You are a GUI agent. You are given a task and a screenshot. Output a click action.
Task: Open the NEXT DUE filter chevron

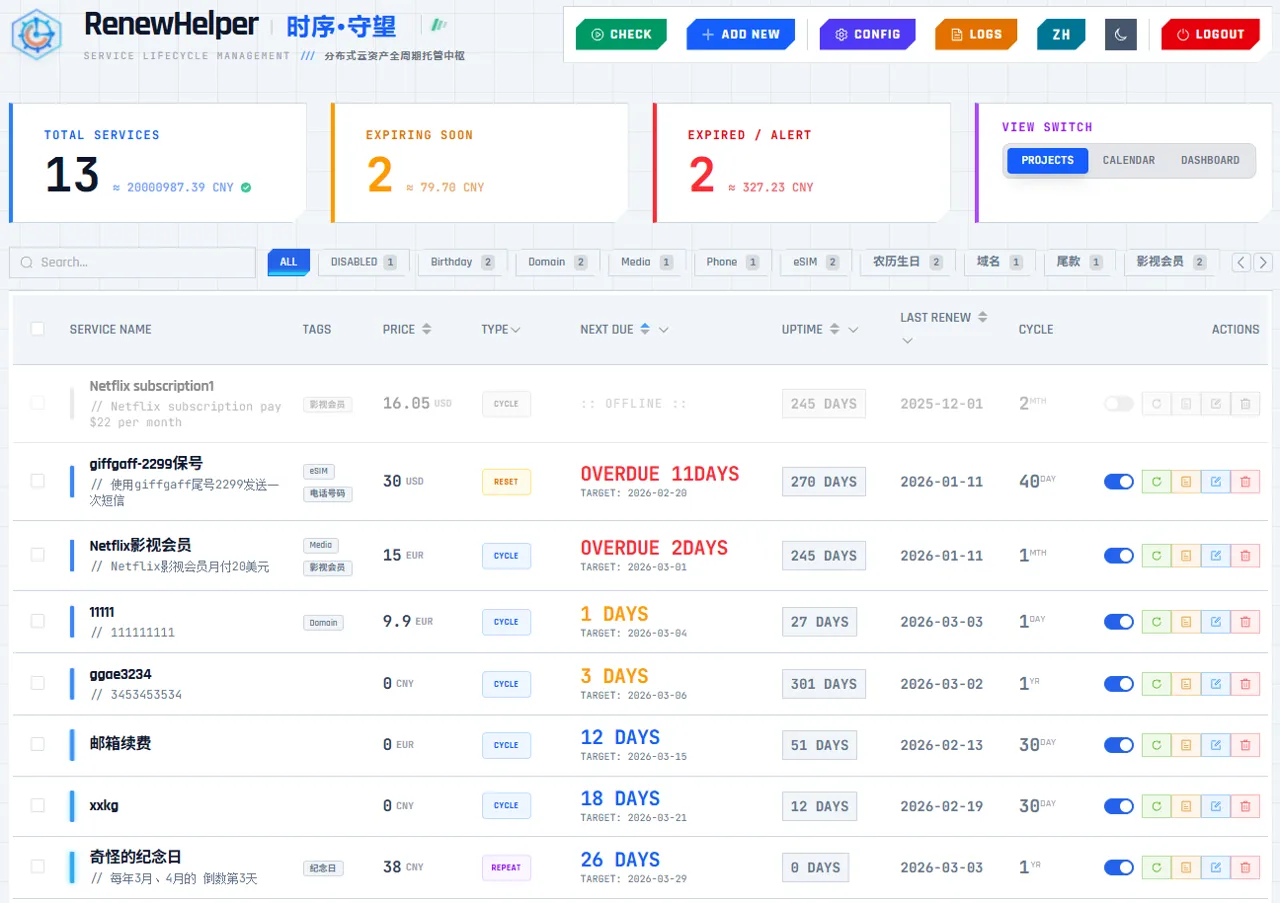pyautogui.click(x=664, y=329)
